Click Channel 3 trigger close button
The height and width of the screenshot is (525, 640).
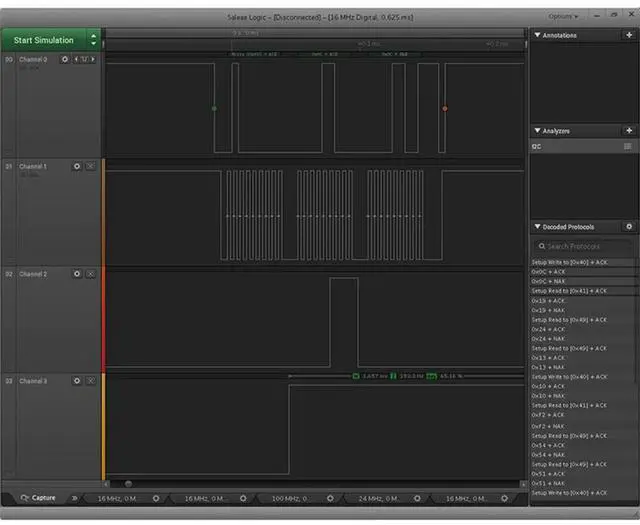90,381
